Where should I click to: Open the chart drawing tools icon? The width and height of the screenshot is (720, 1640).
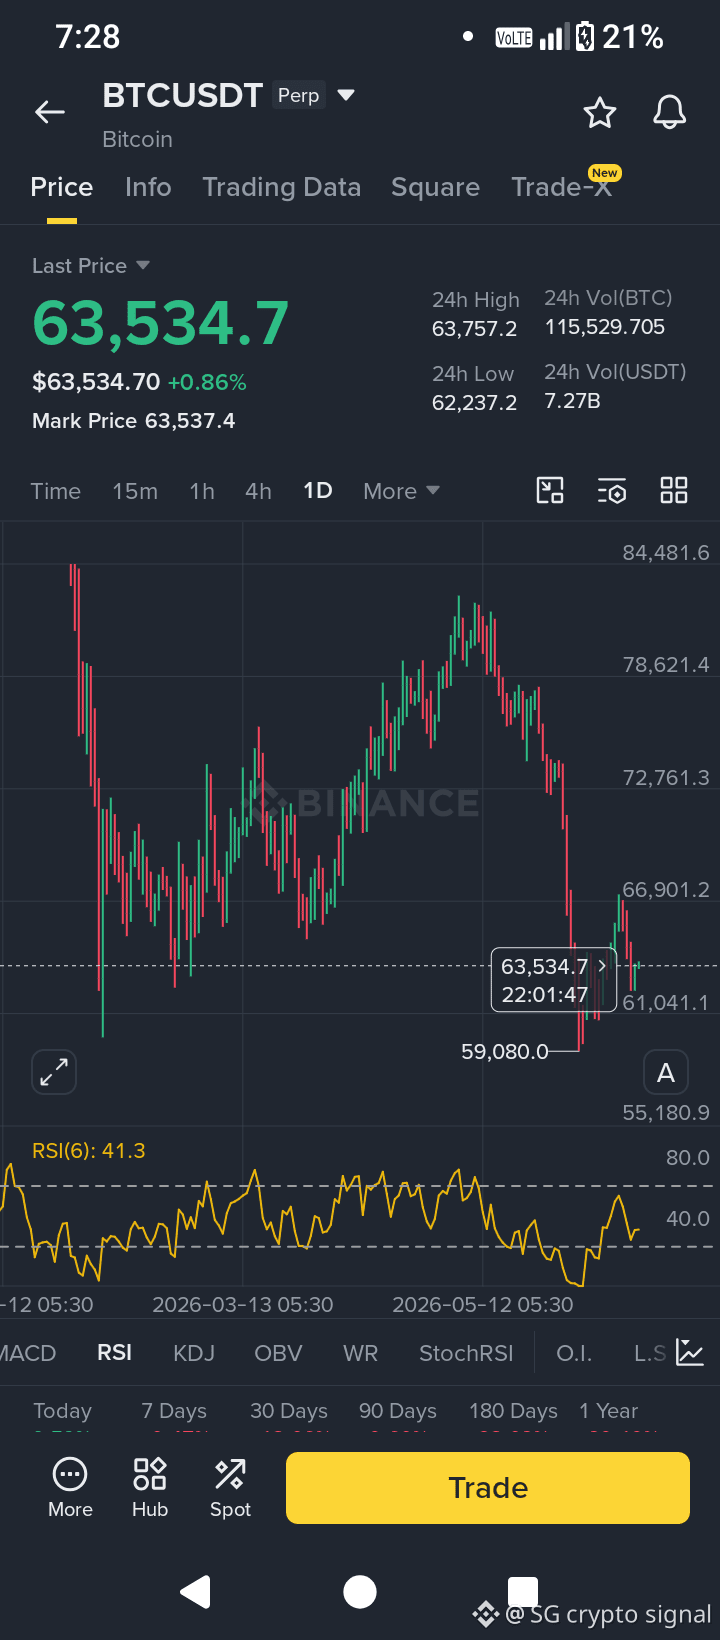click(550, 490)
